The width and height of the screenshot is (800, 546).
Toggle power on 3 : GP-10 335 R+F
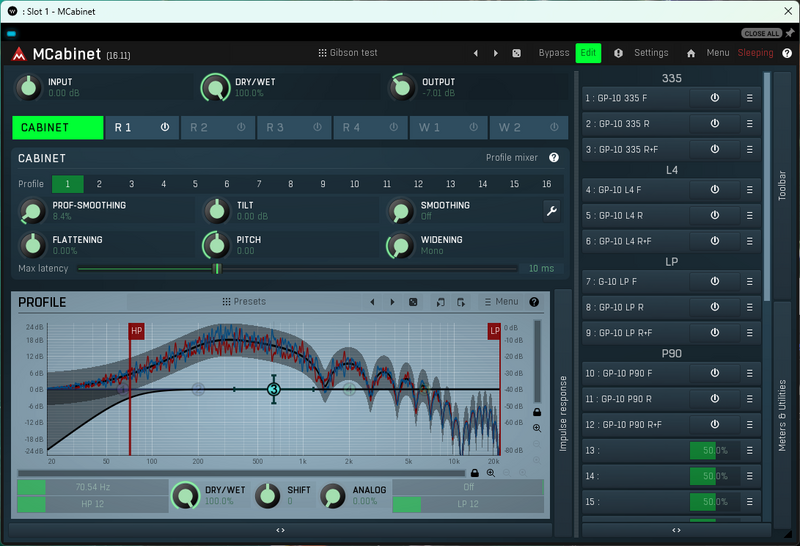(x=715, y=149)
